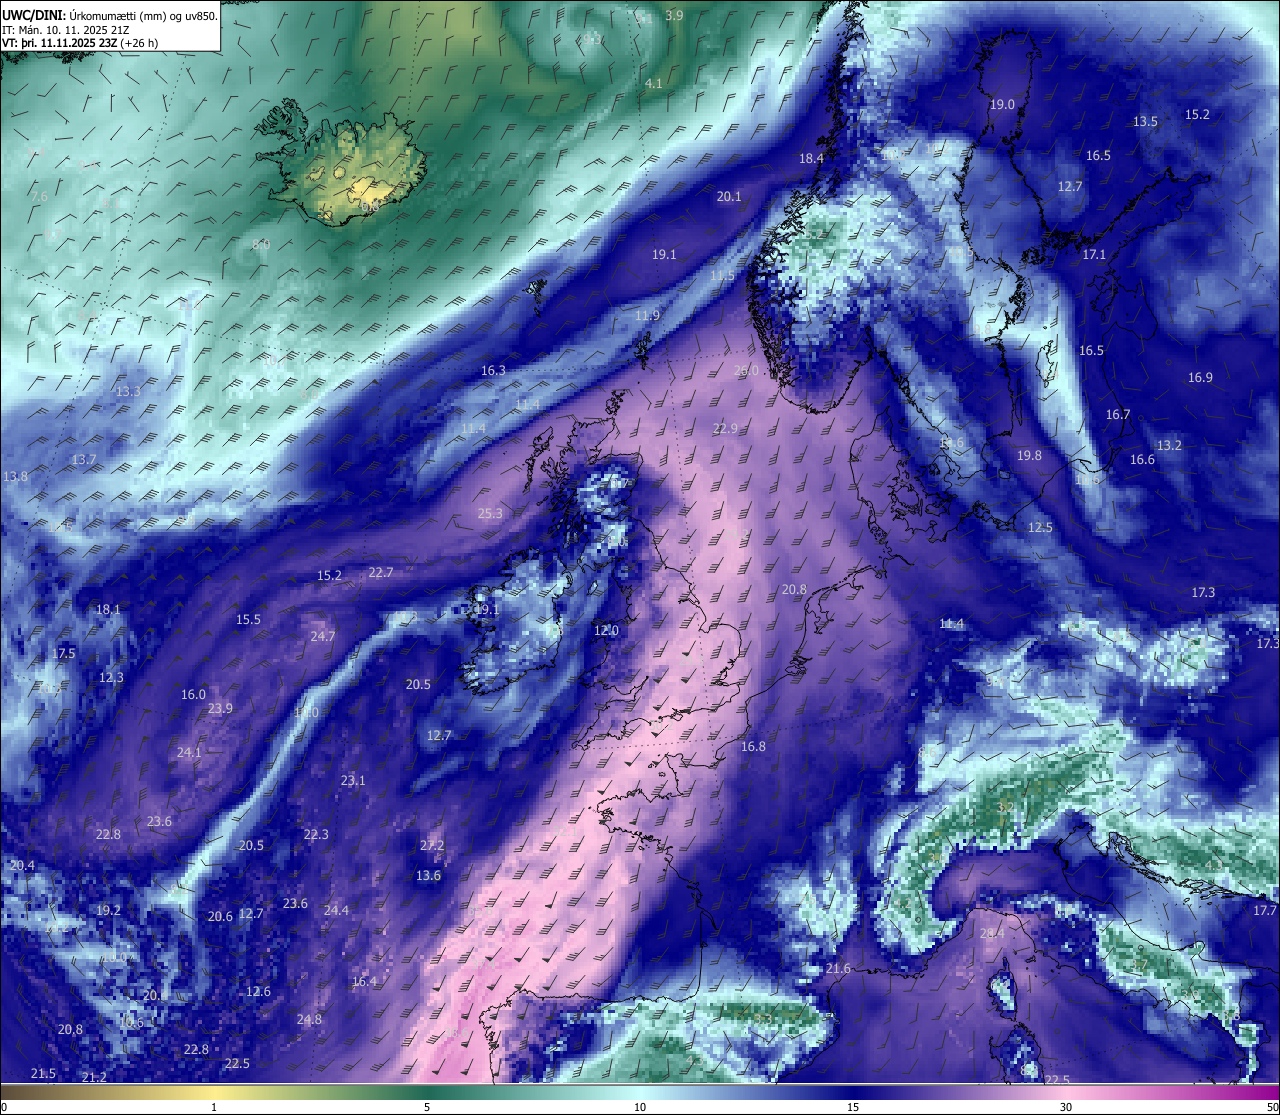
Task: Click the map value '4.1'
Action: tap(653, 83)
